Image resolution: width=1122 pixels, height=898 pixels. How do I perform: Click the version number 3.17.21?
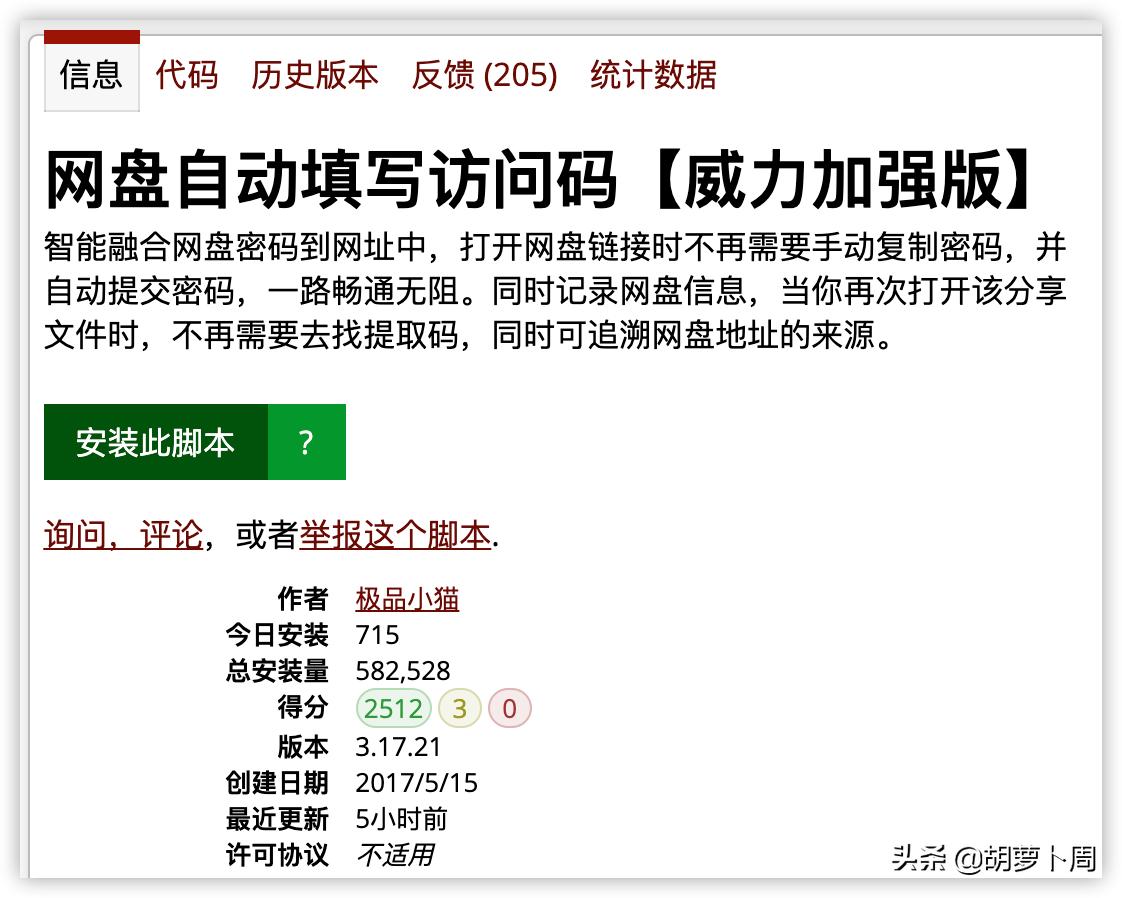(x=398, y=746)
